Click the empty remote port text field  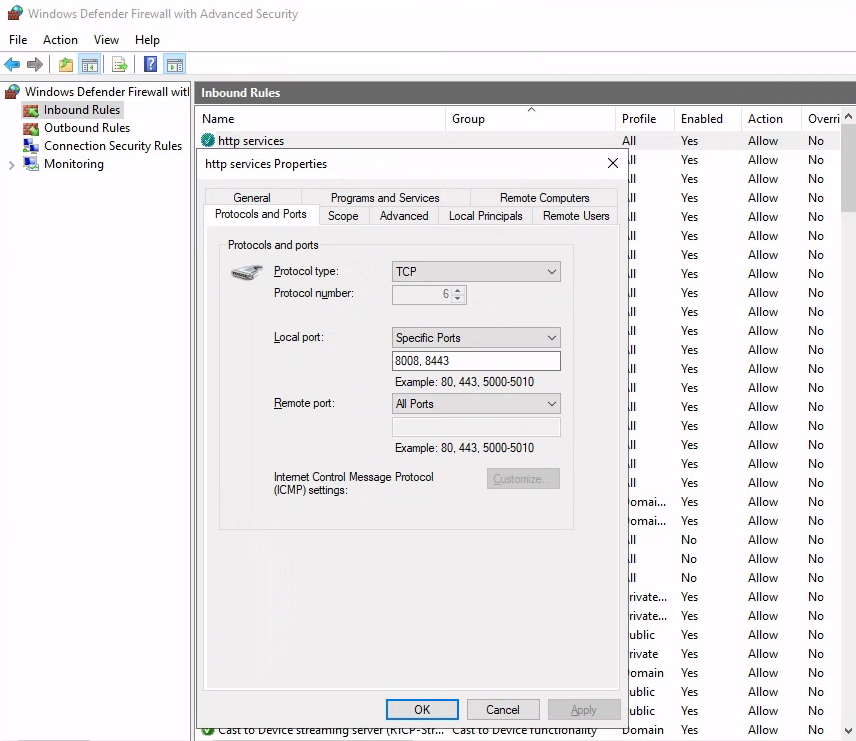(x=476, y=427)
